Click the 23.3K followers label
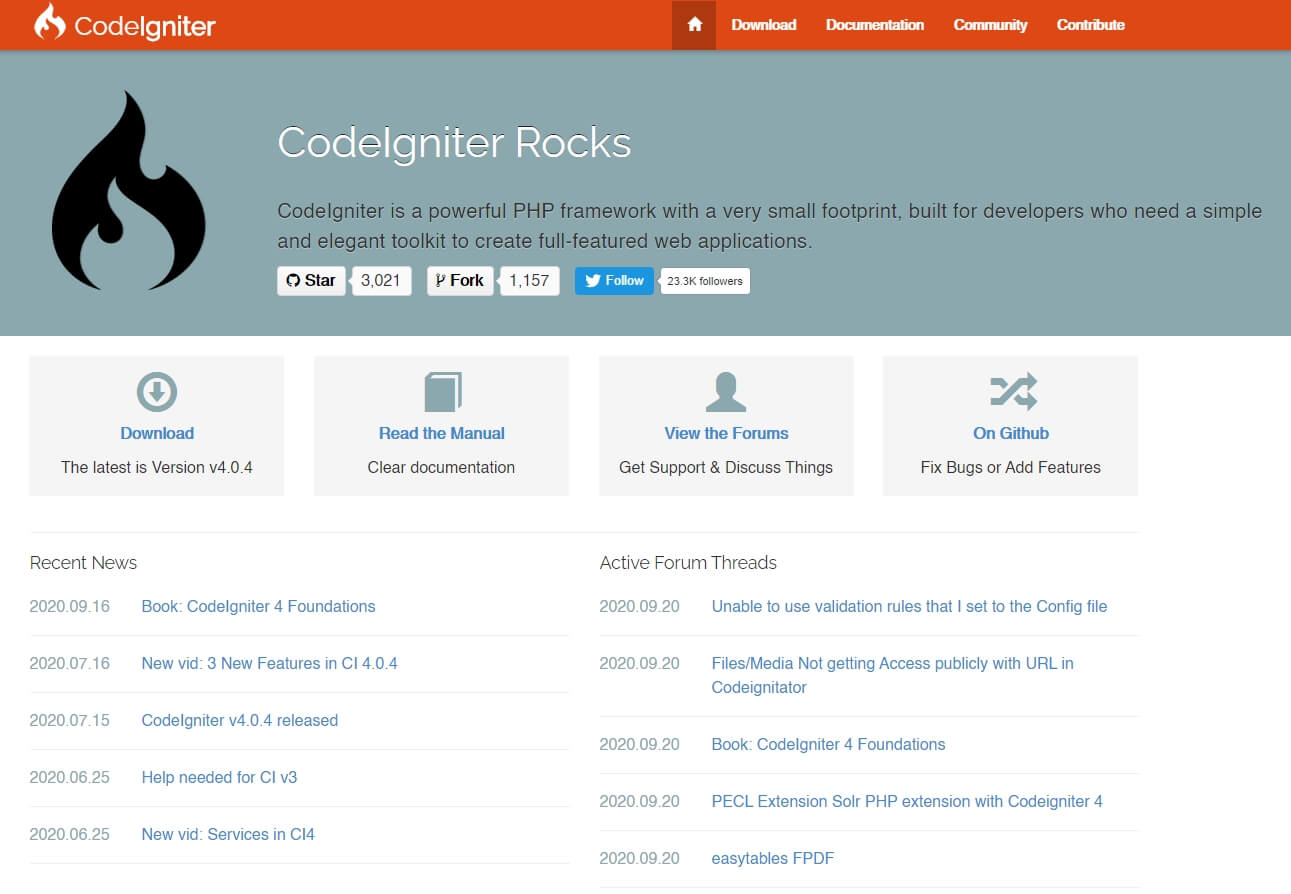1291x894 pixels. [x=705, y=281]
